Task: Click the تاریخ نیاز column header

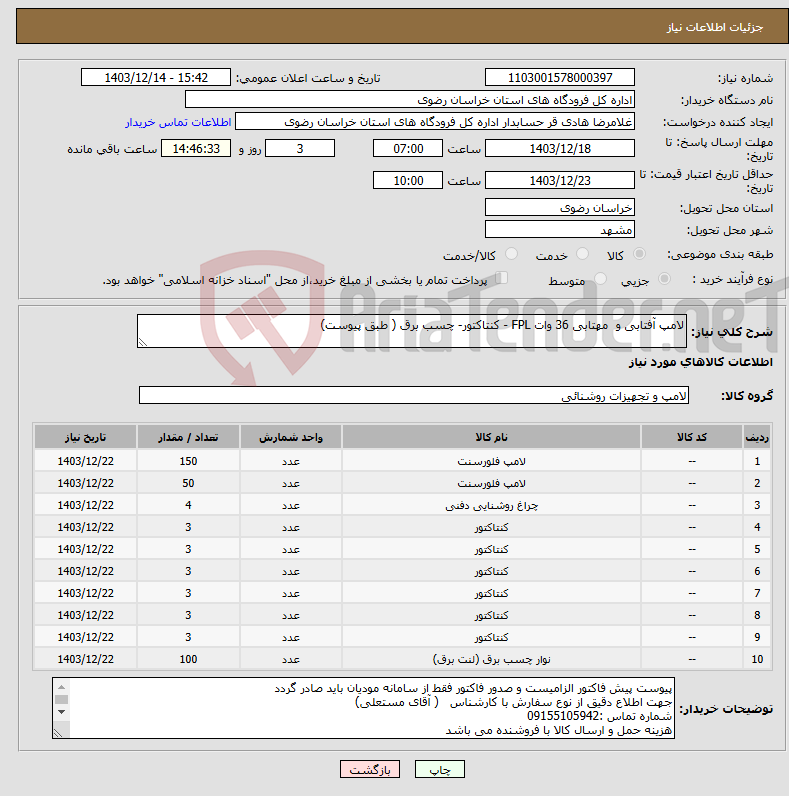Action: pyautogui.click(x=85, y=437)
